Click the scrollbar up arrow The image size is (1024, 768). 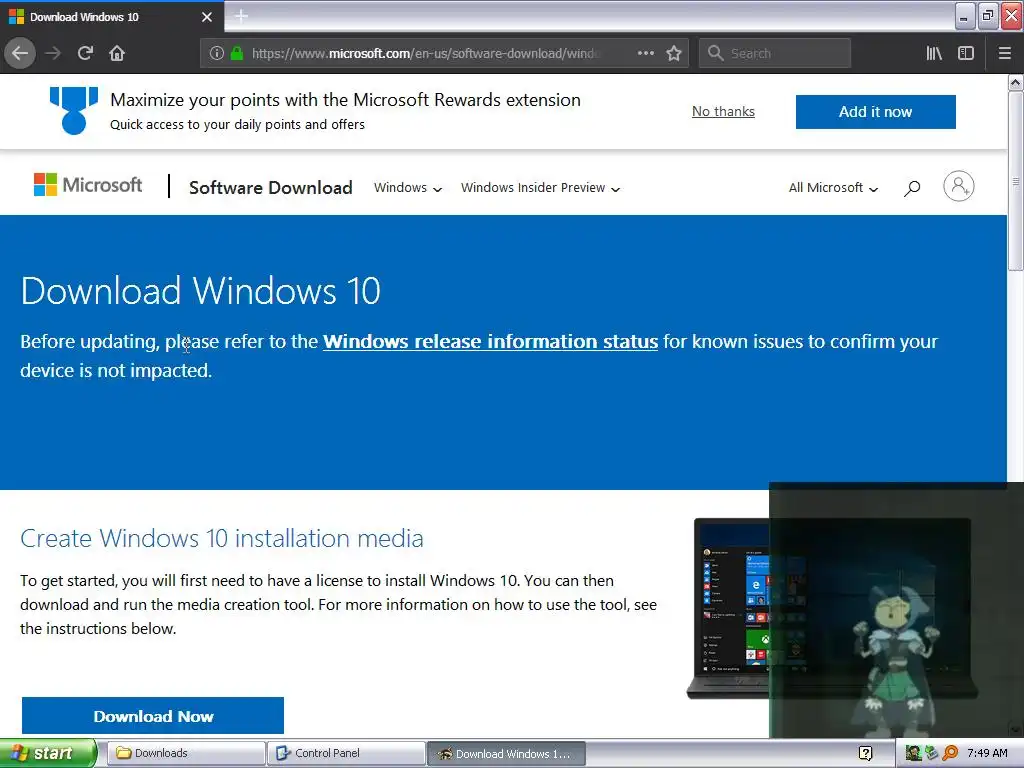[x=1015, y=82]
